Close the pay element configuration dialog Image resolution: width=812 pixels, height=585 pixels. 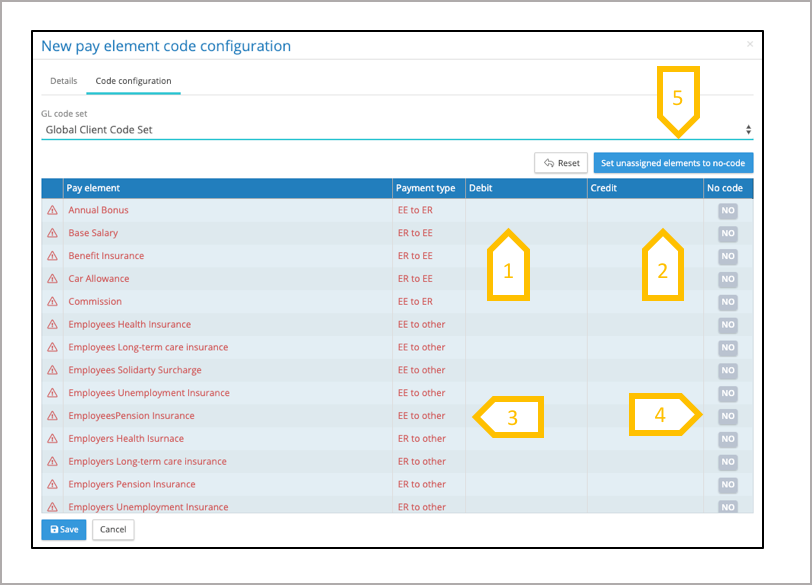[750, 44]
